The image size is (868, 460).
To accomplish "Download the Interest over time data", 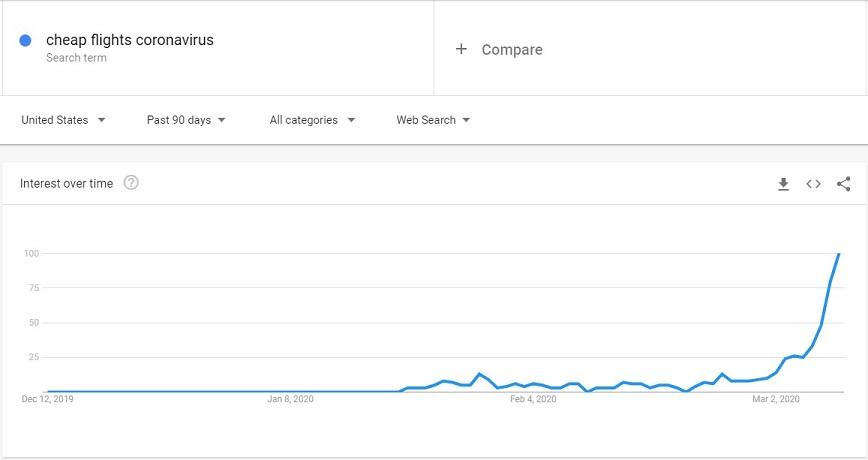I will coord(783,184).
